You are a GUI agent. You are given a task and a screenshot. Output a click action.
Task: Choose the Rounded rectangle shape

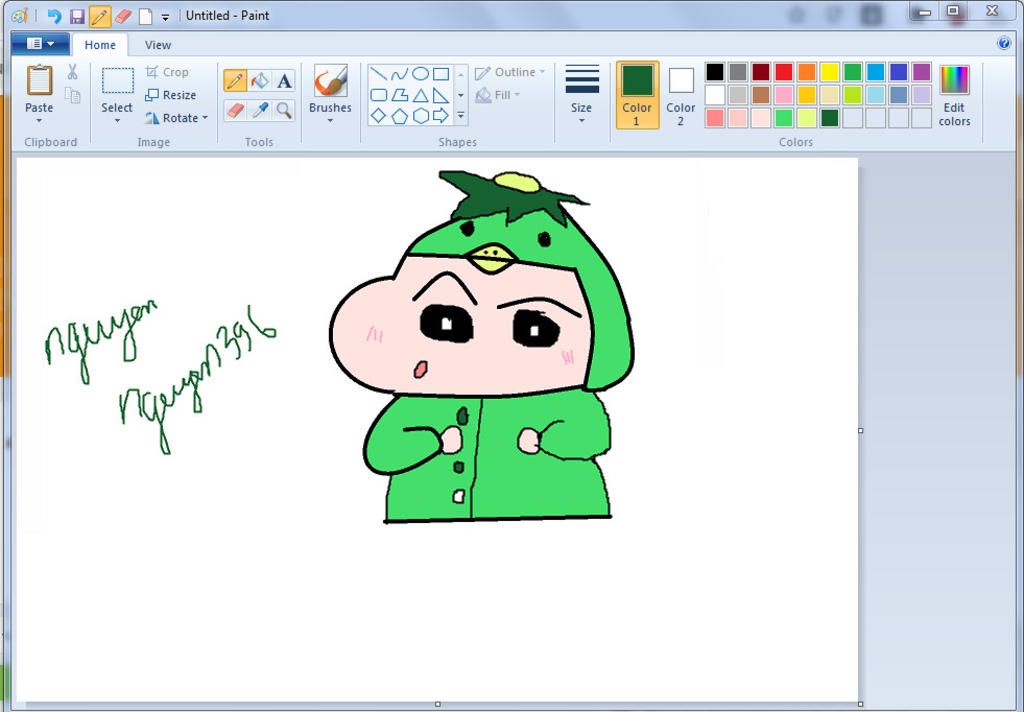pos(379,95)
